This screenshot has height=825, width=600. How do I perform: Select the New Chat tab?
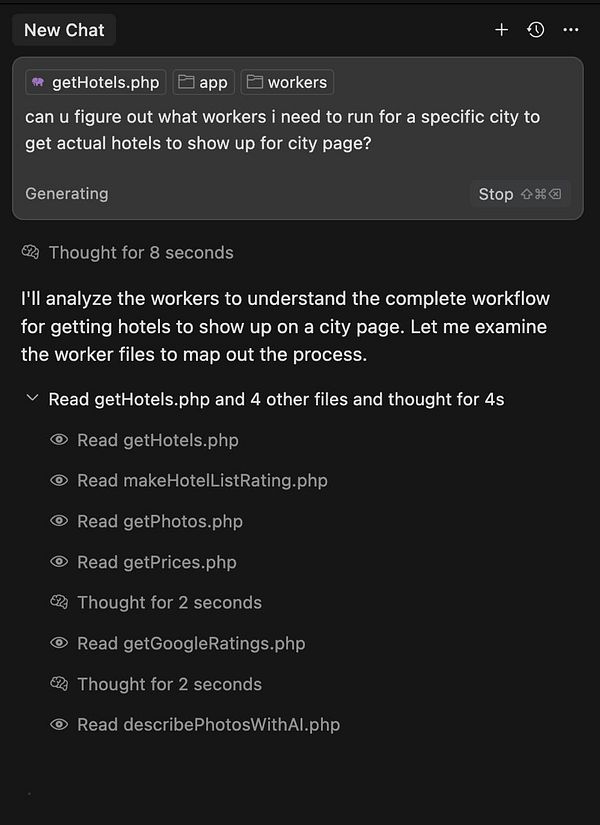point(63,30)
